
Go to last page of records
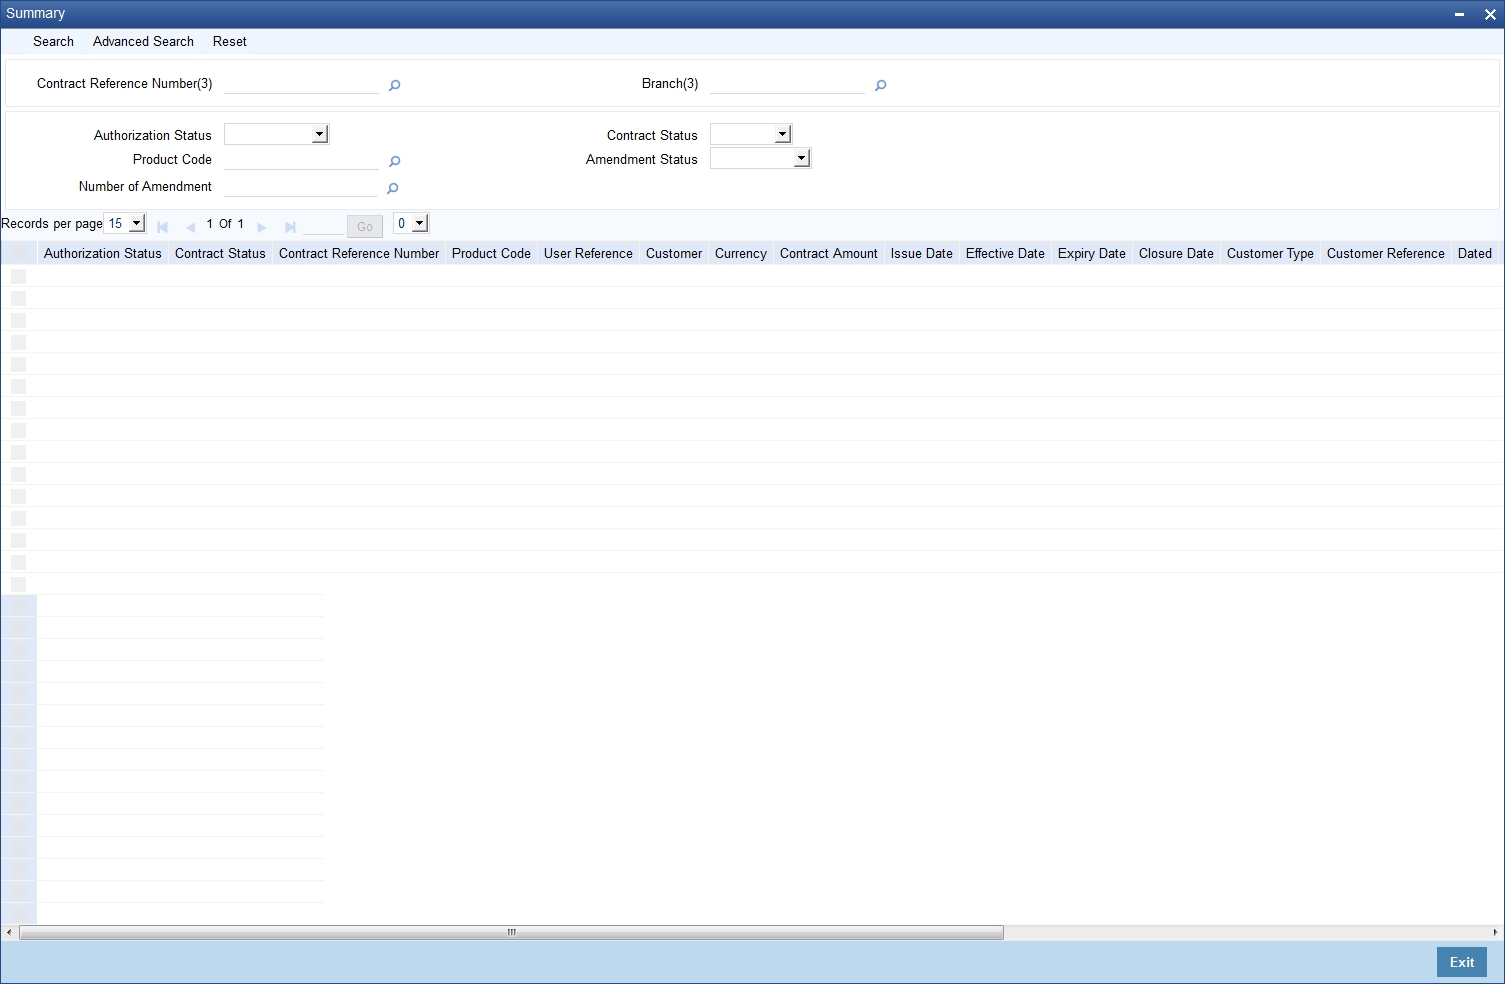tap(290, 227)
